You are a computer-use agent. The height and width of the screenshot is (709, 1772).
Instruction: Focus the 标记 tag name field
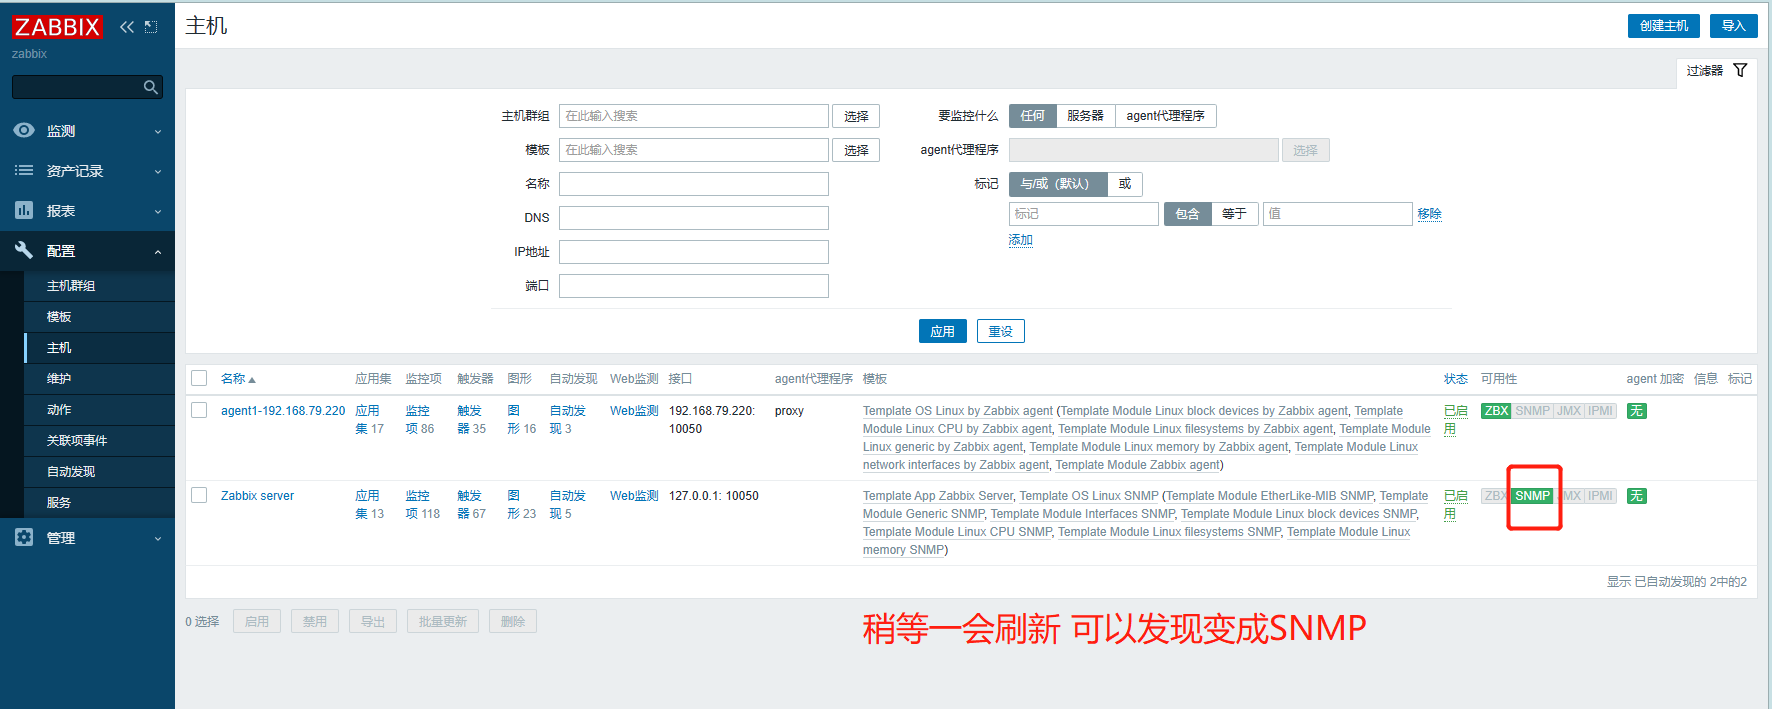(1084, 214)
